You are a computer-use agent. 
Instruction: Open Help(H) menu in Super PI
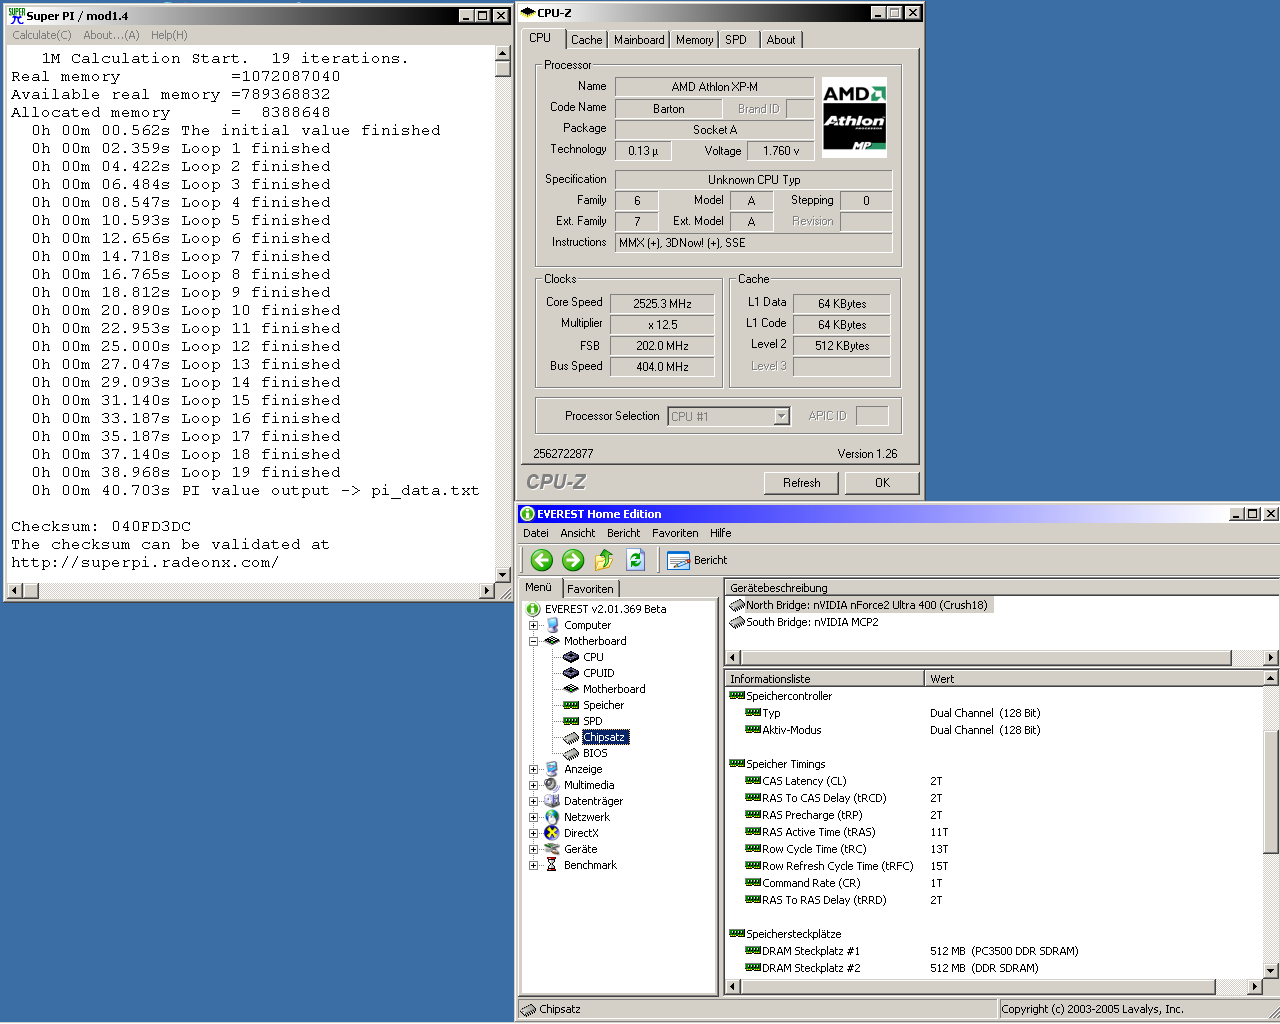pyautogui.click(x=169, y=35)
